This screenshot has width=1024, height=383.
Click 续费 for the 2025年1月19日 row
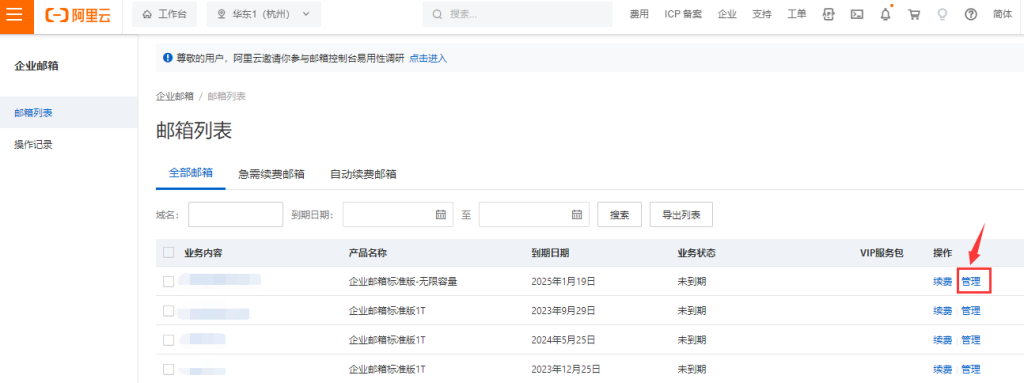942,282
